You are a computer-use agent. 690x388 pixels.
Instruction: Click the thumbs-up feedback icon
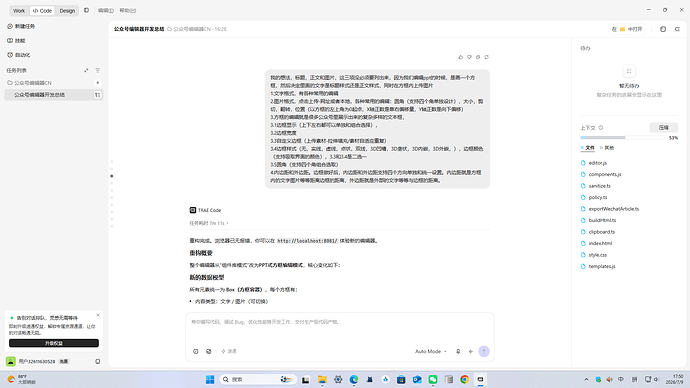(461, 57)
